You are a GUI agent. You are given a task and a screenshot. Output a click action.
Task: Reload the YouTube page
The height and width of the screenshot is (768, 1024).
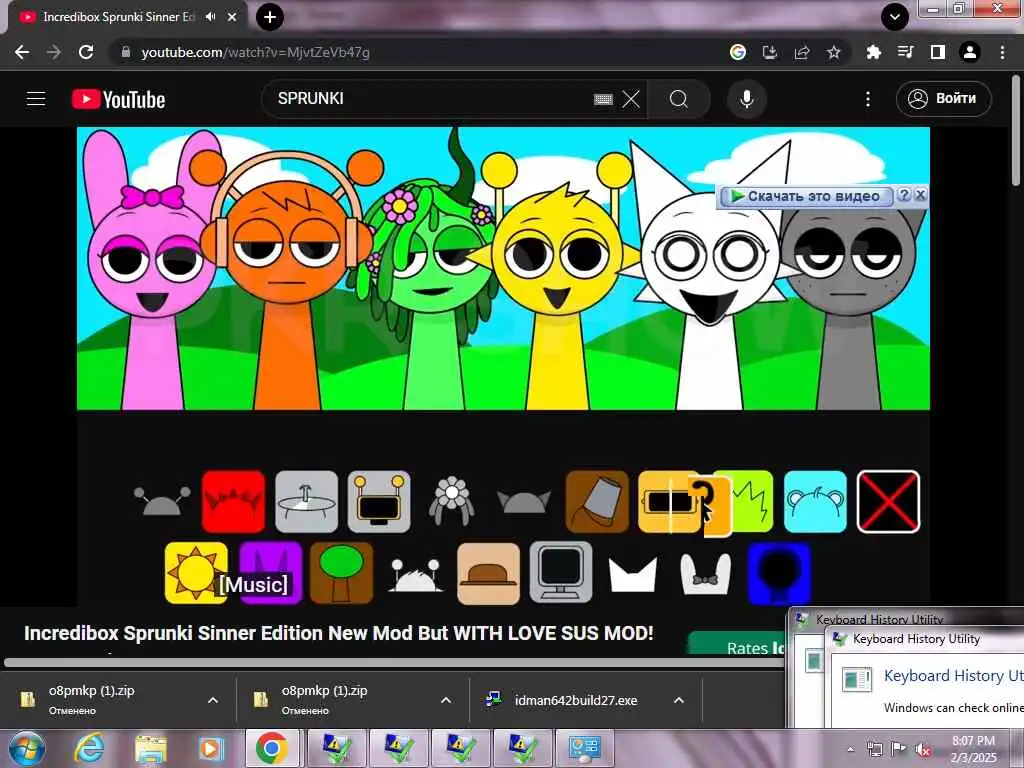click(86, 52)
